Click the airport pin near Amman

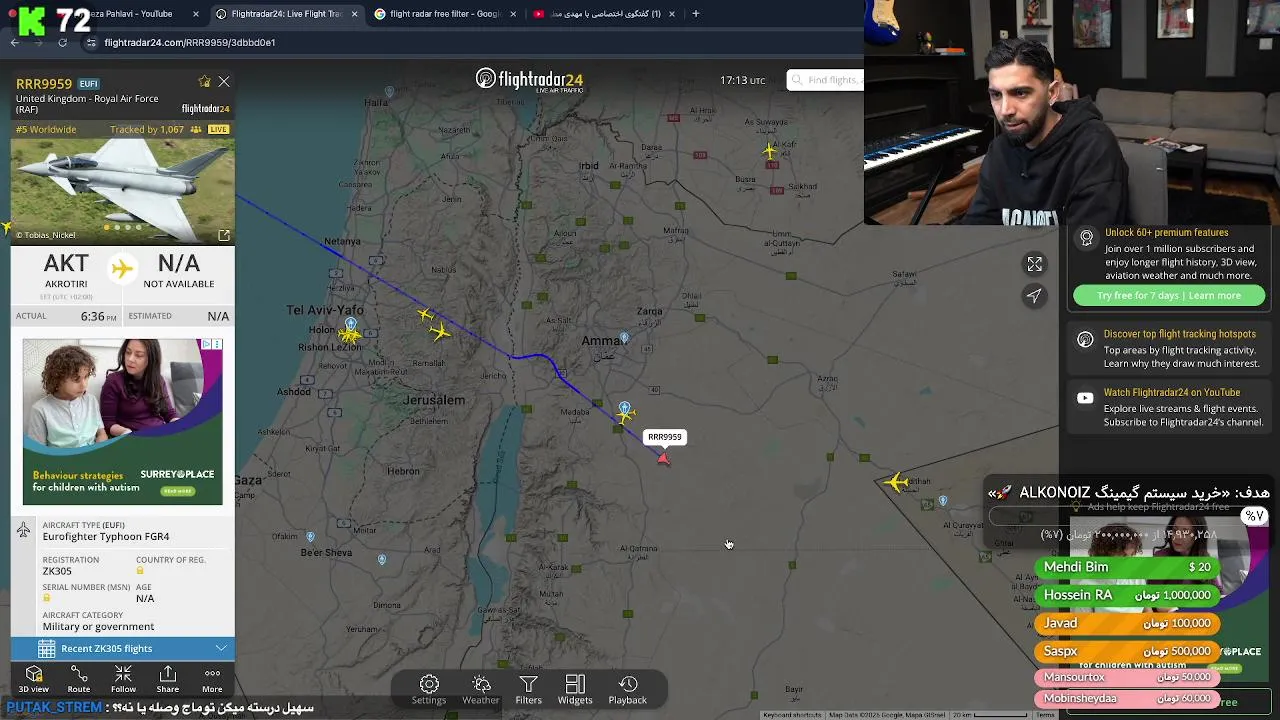624,339
